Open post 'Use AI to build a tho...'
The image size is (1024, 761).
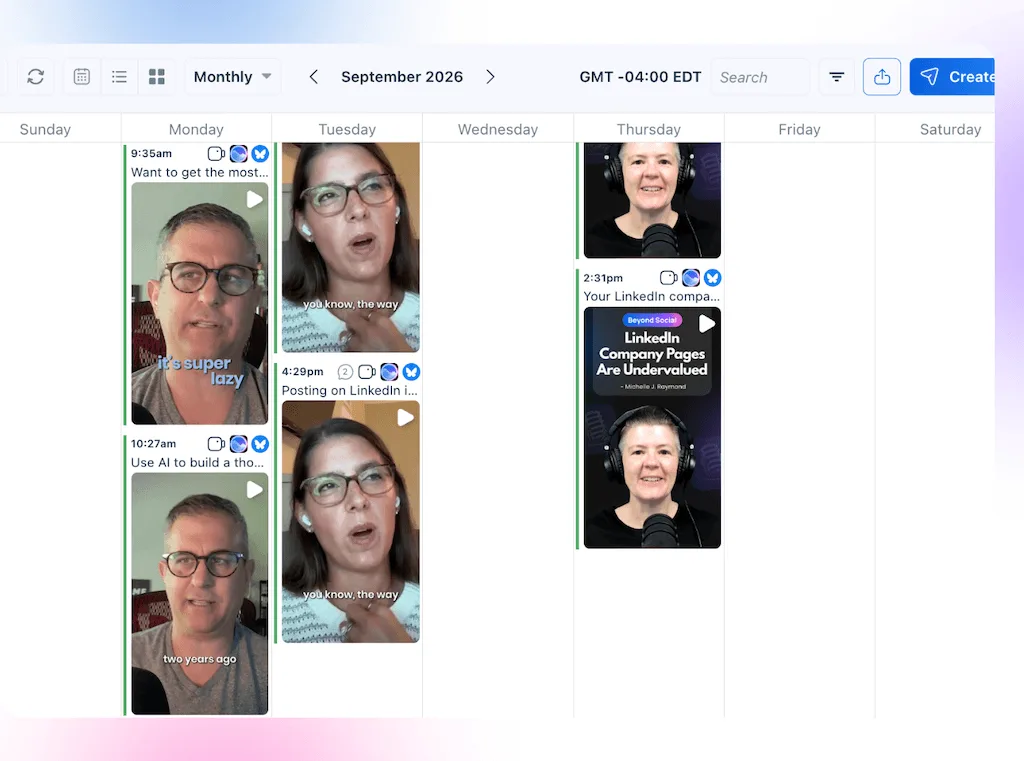(197, 462)
